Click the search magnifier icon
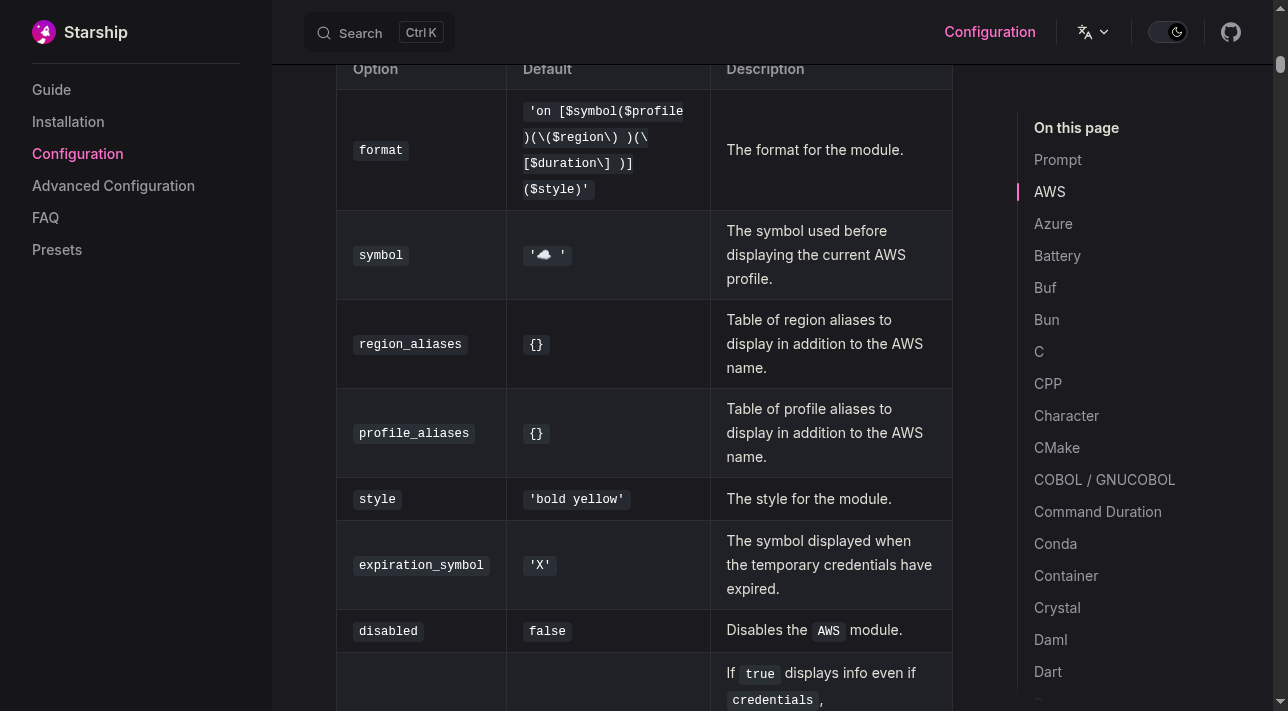The width and height of the screenshot is (1288, 711). 324,33
